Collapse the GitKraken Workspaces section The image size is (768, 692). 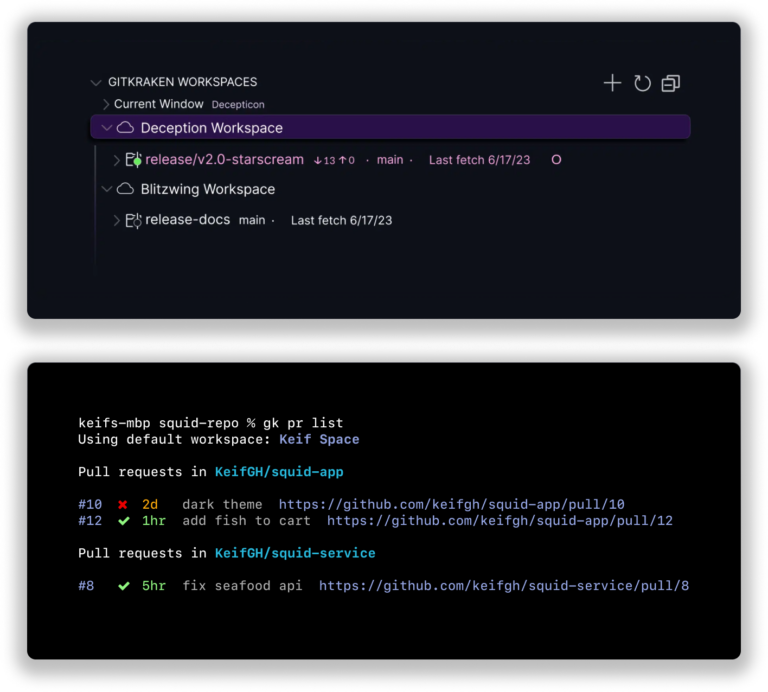[96, 83]
